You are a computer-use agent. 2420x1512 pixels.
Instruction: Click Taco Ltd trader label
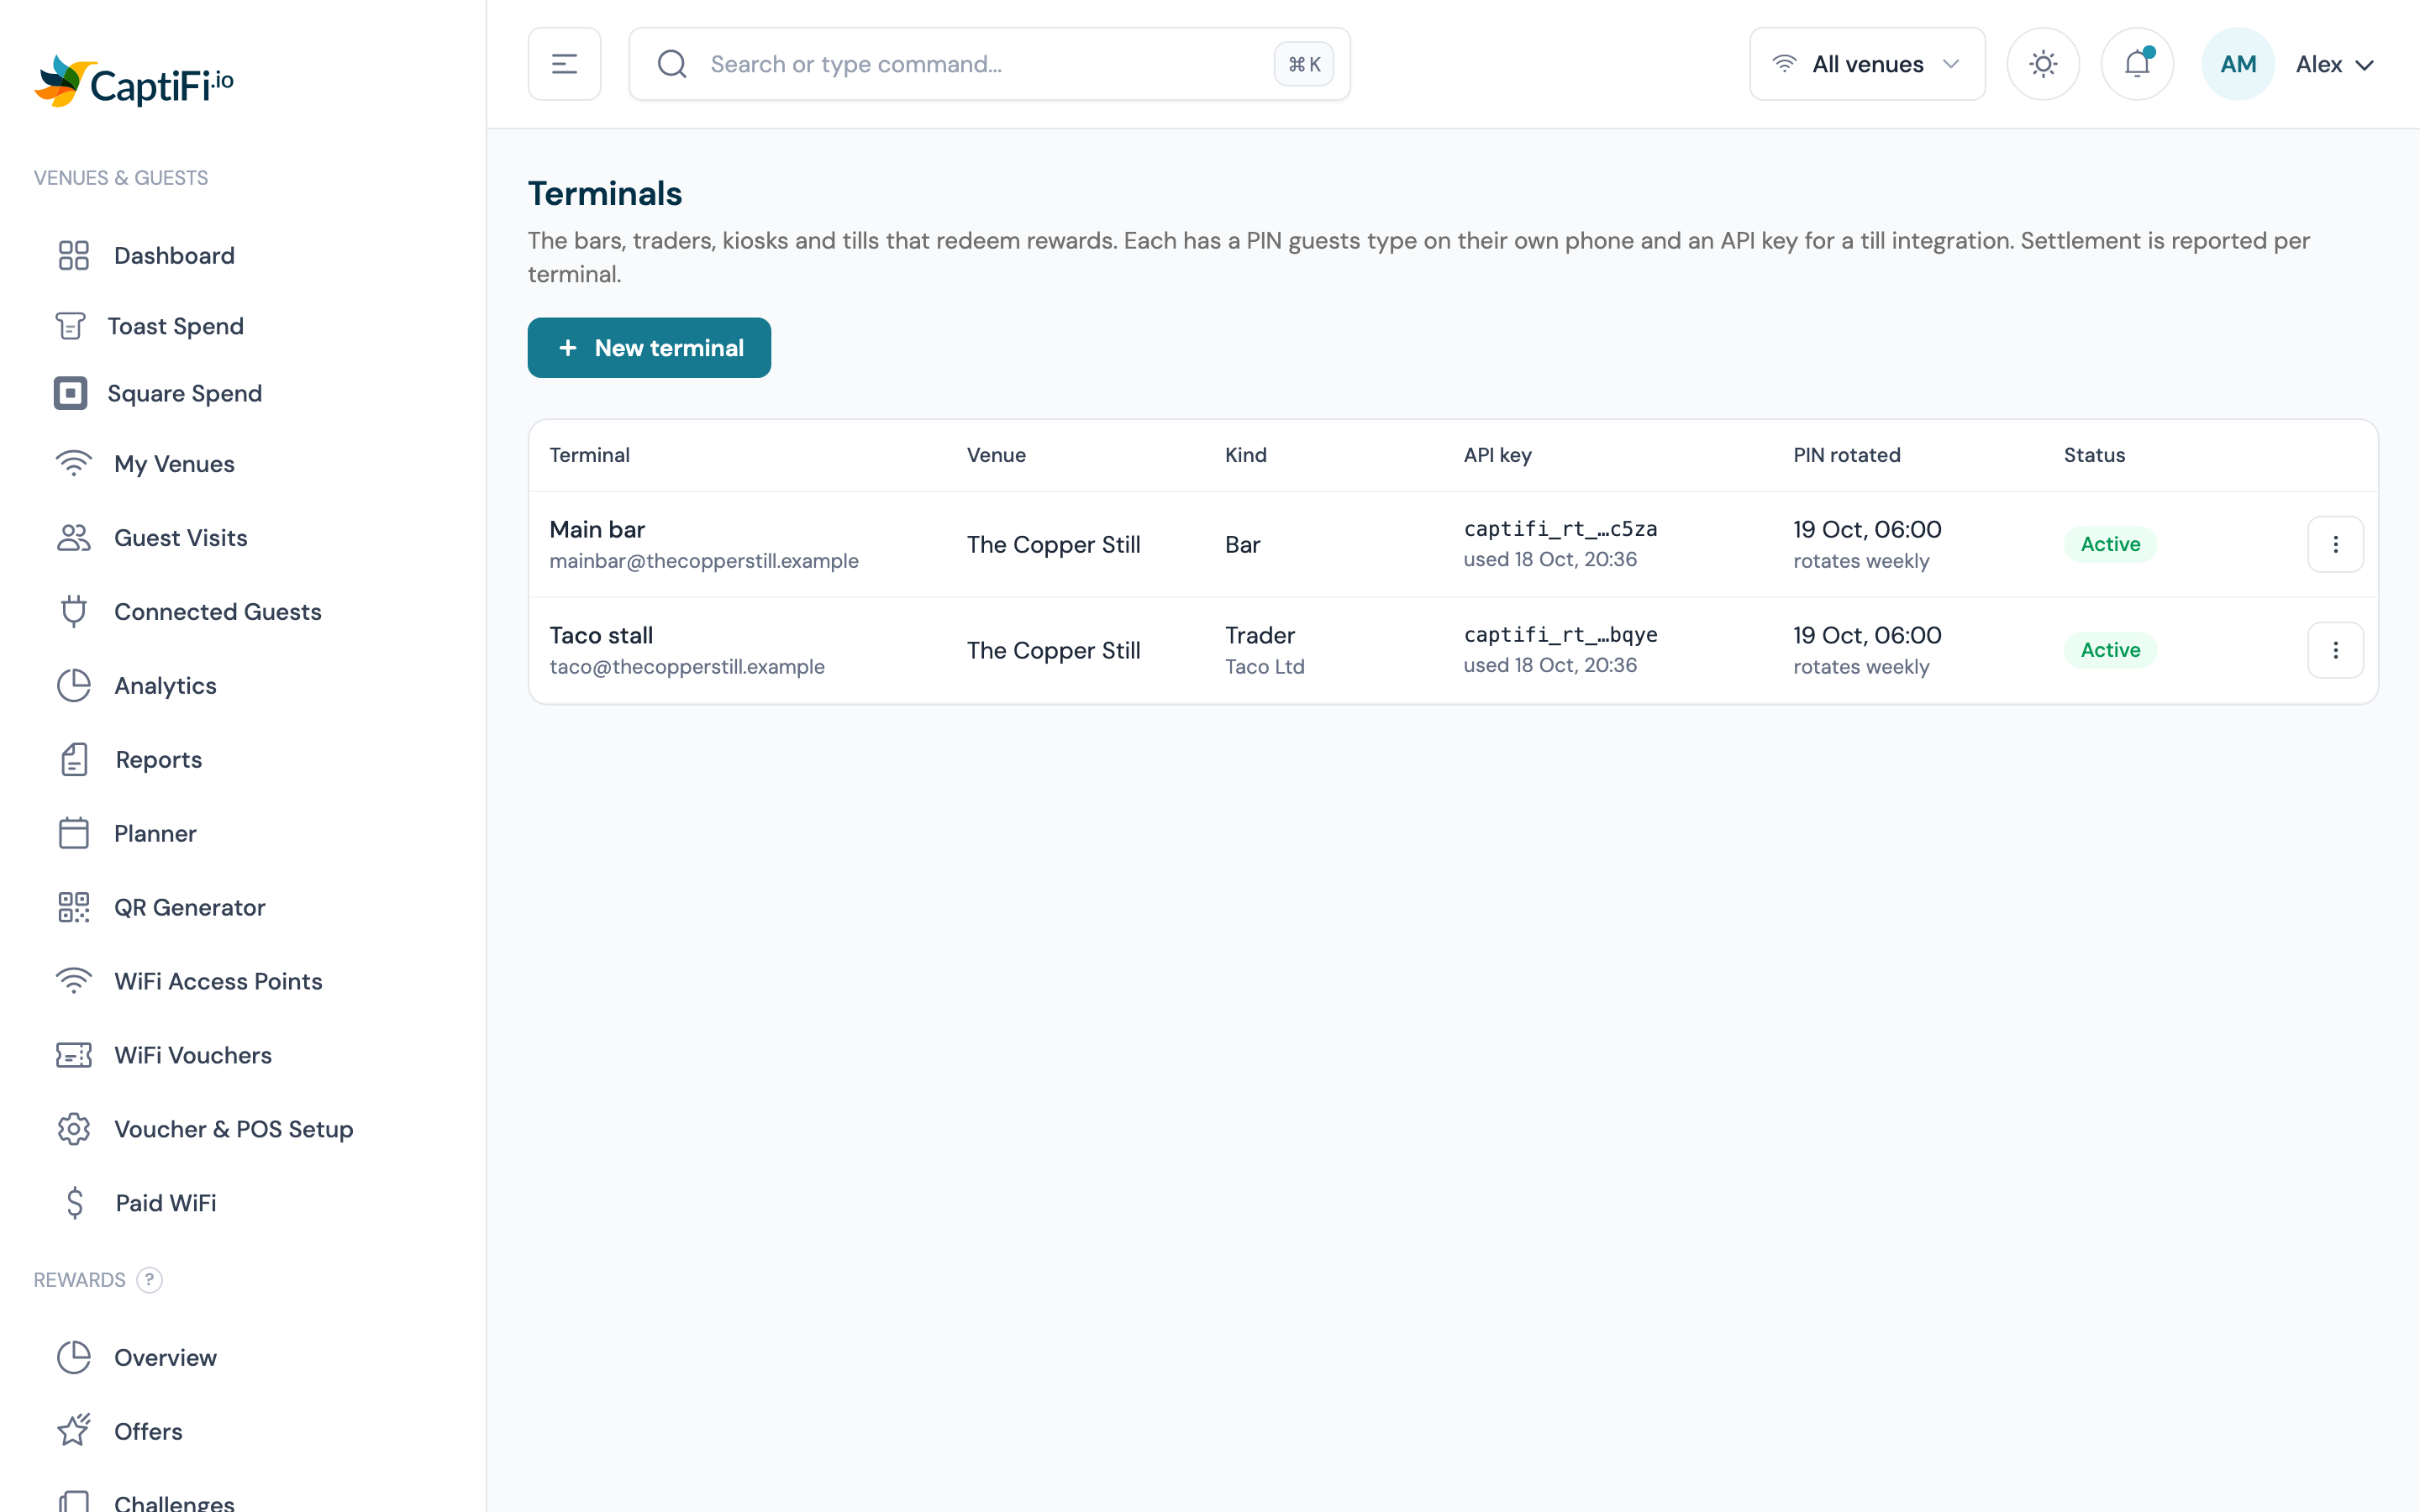(1264, 667)
